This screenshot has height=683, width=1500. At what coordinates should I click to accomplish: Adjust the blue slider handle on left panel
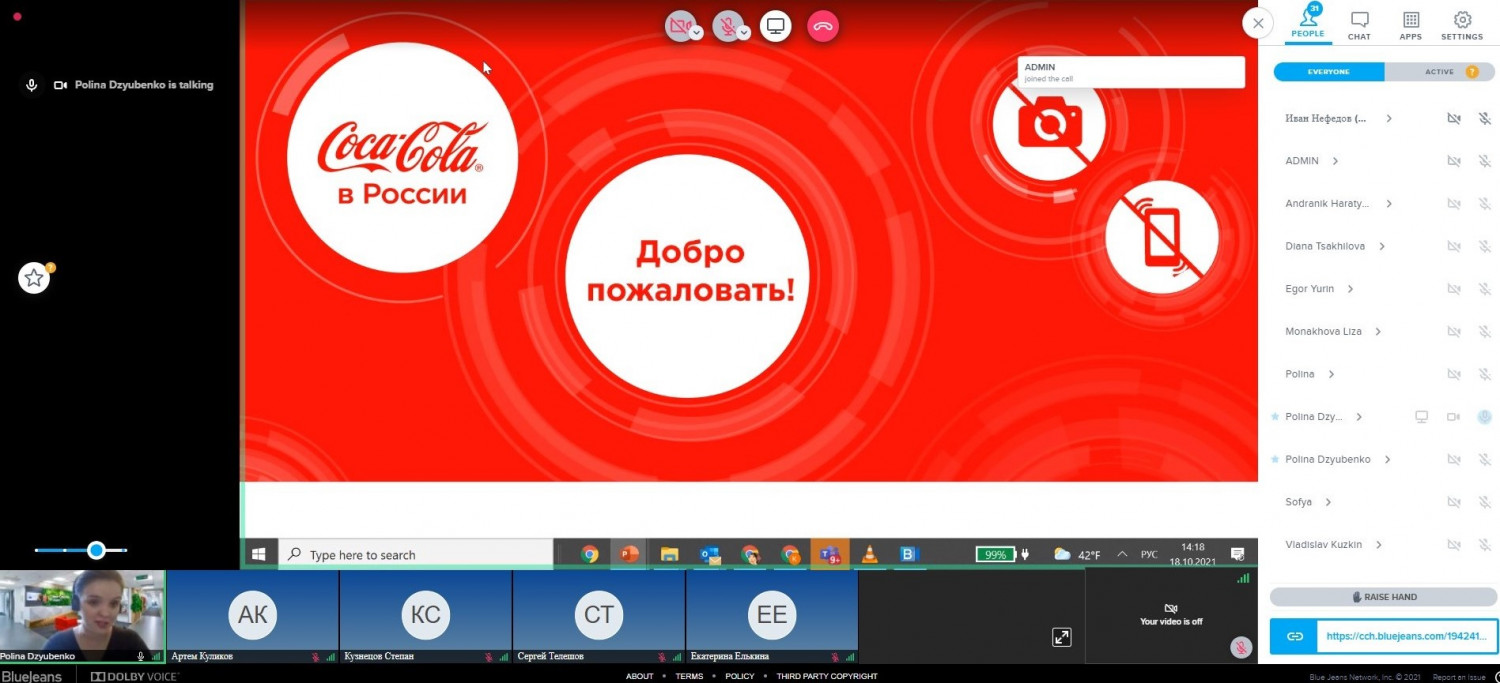point(96,550)
